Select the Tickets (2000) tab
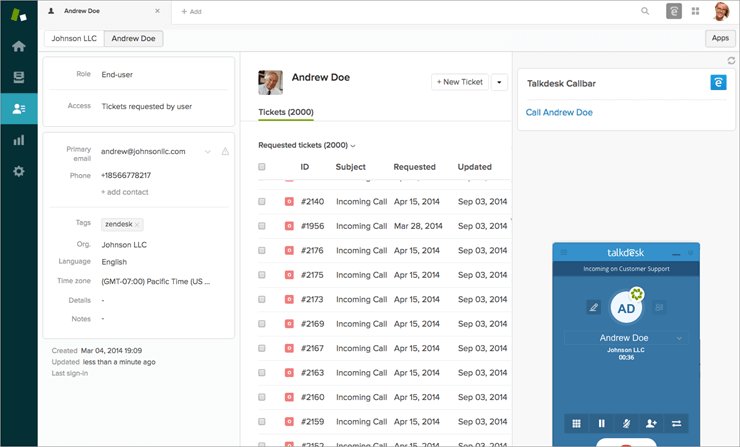 [x=286, y=111]
